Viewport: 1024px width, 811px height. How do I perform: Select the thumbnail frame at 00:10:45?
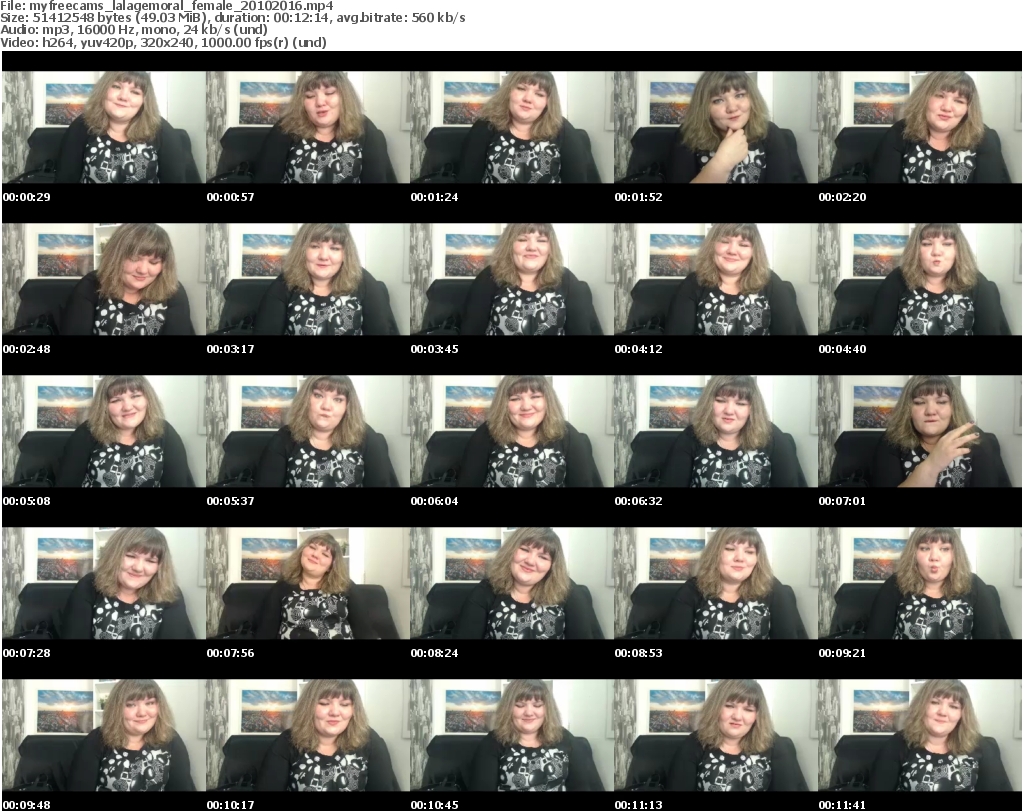click(x=511, y=736)
